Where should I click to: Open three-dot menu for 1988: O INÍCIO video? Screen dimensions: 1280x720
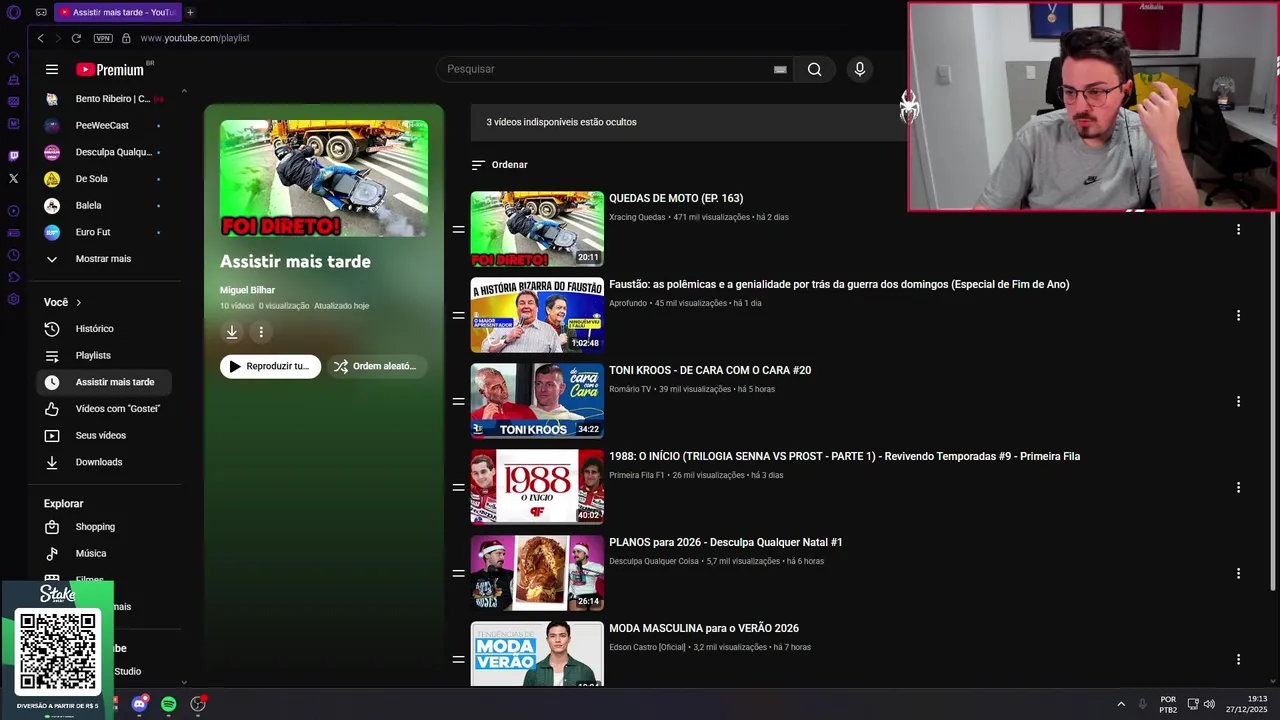tap(1238, 487)
